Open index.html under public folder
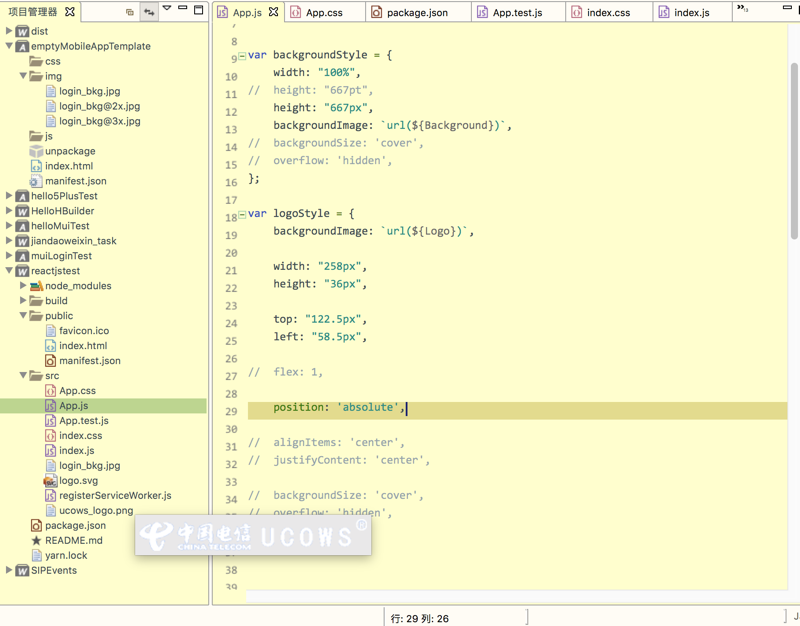Screen dimensions: 800x626 83,346
